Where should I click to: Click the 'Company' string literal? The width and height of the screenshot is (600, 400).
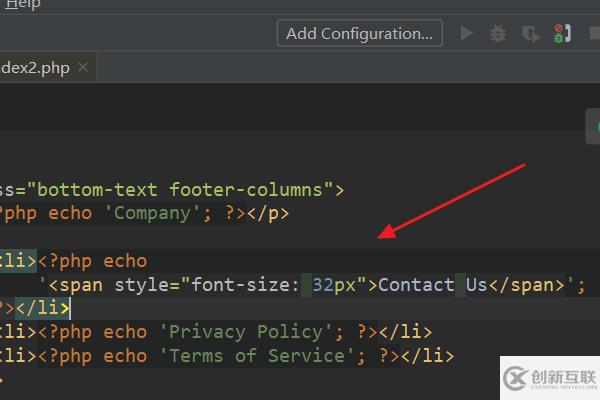pos(152,212)
